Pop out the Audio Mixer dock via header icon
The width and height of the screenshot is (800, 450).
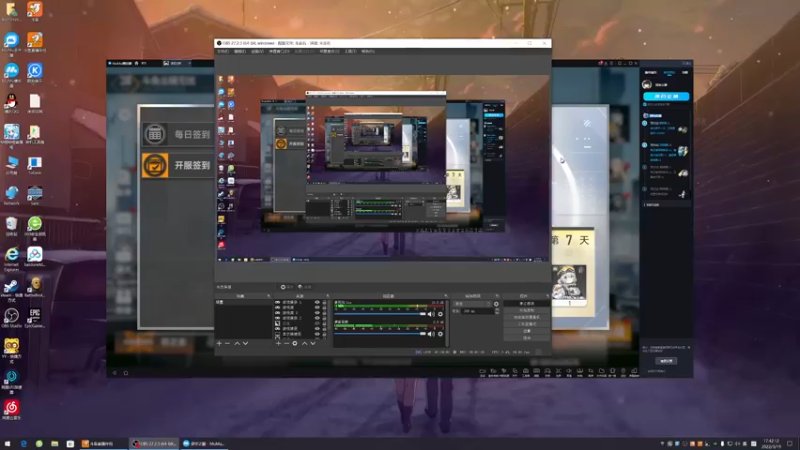tap(445, 296)
